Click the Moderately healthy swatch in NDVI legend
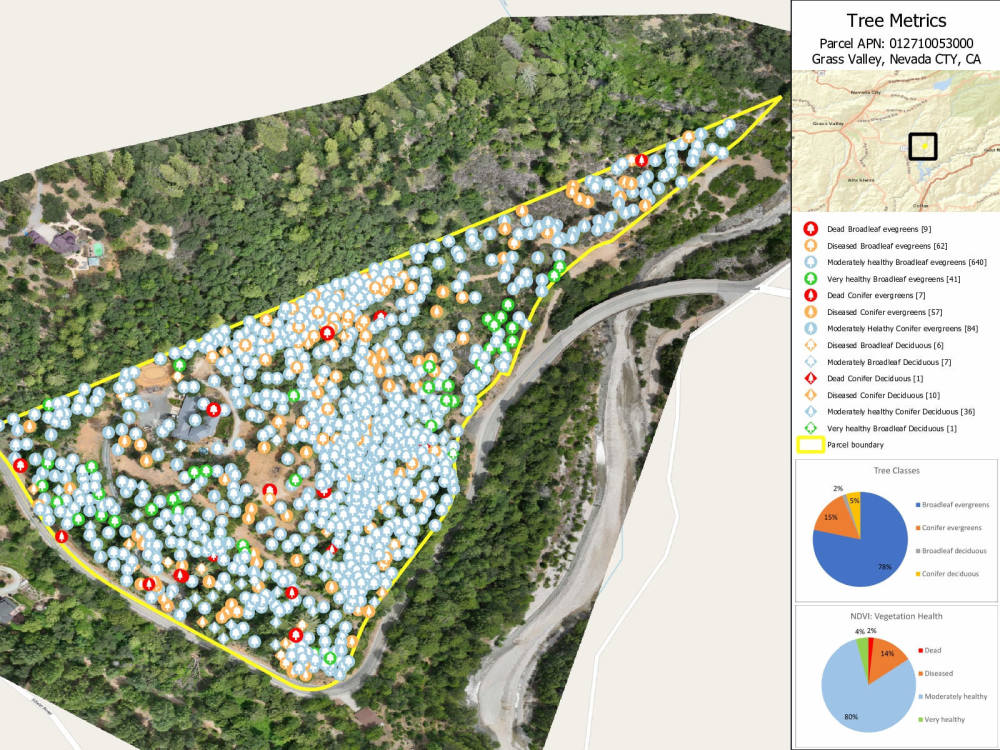The height and width of the screenshot is (750, 1000). pyautogui.click(x=920, y=696)
